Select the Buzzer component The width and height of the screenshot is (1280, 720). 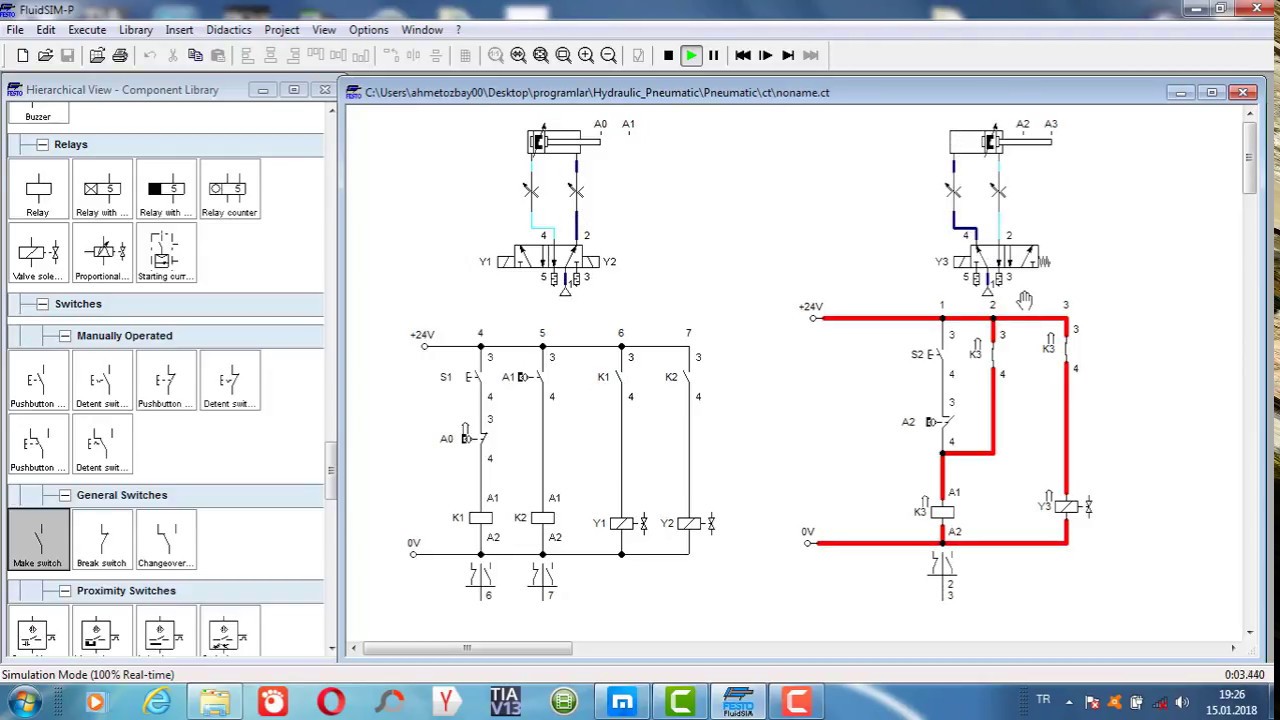[38, 115]
